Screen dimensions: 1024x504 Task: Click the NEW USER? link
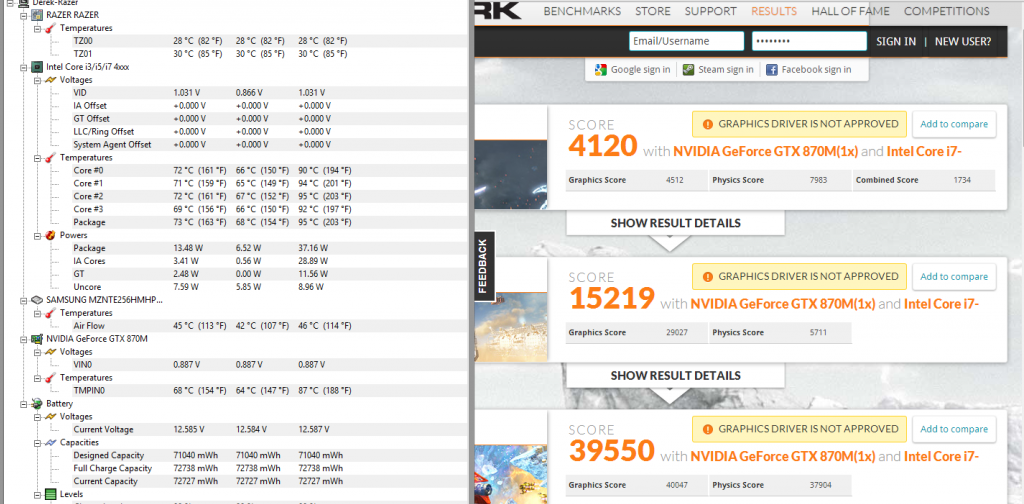click(963, 41)
